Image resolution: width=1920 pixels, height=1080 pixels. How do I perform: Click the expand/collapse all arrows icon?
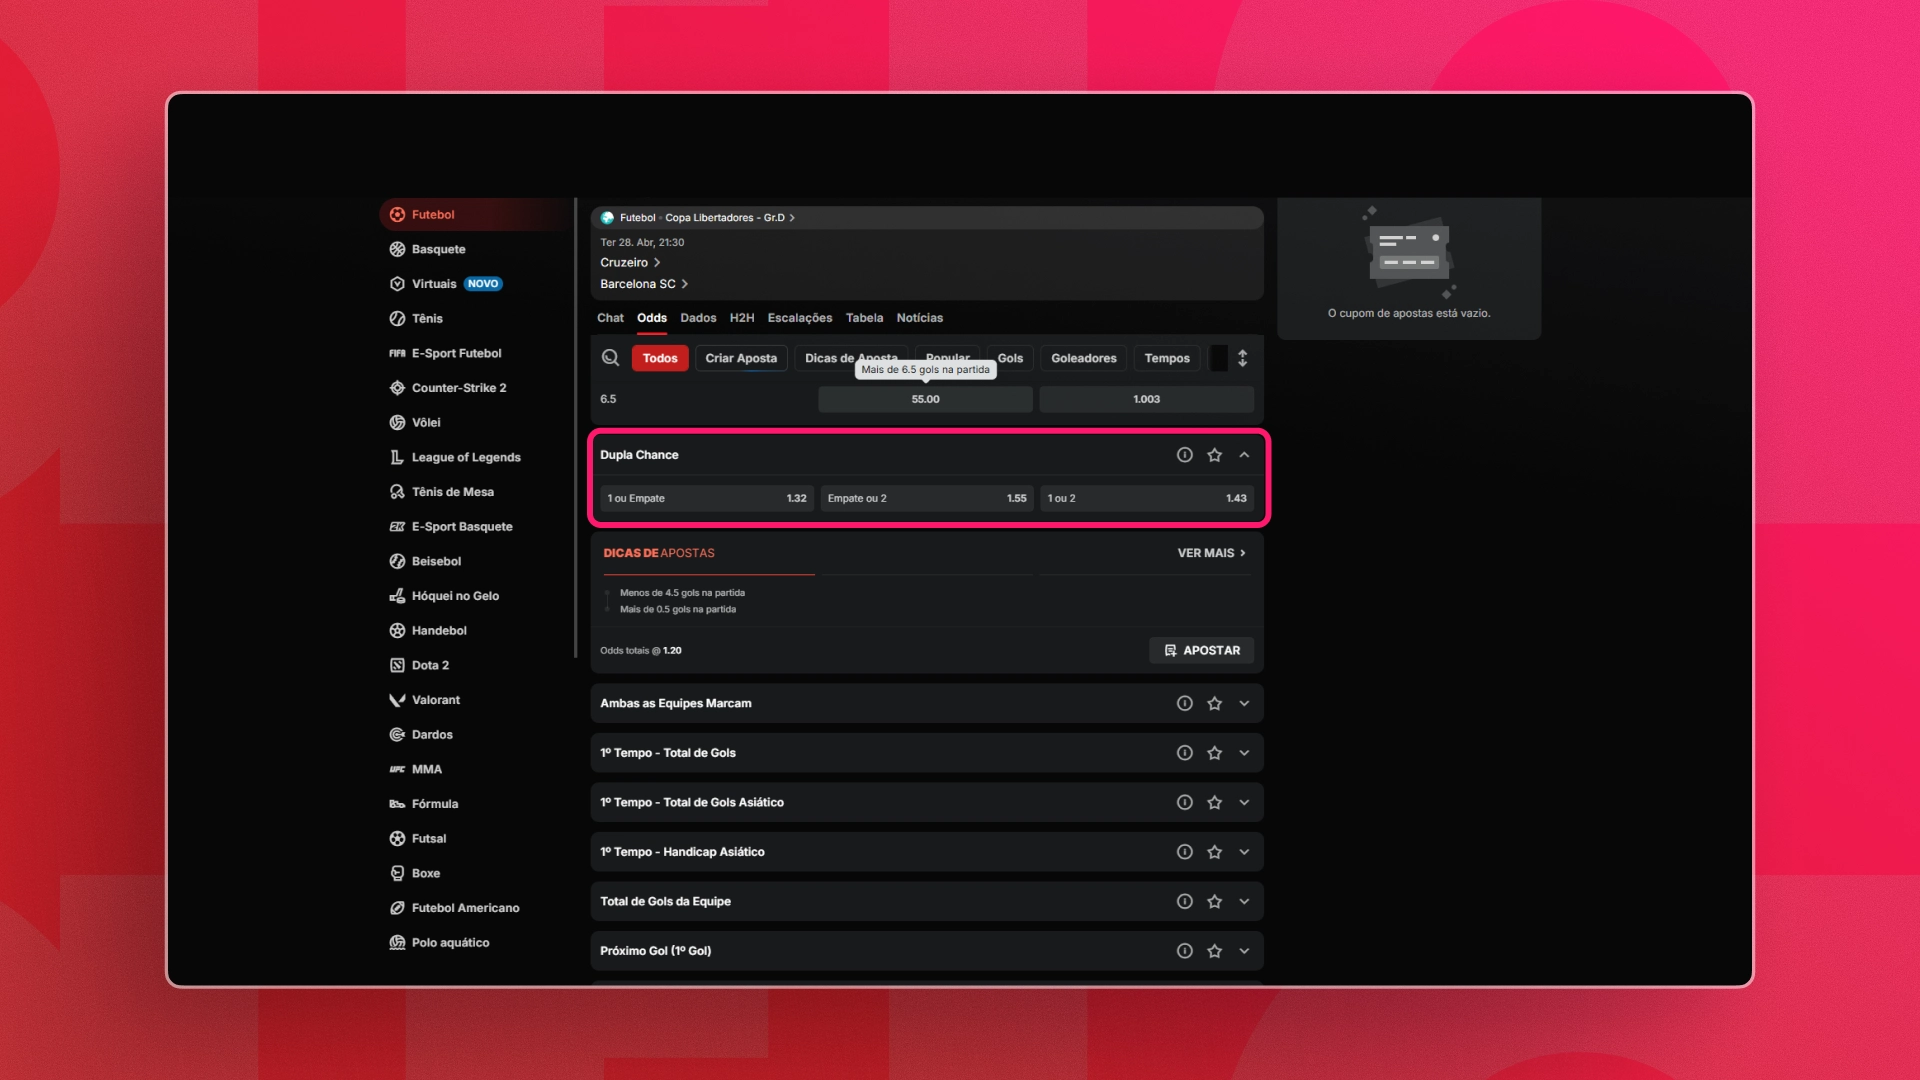tap(1243, 358)
